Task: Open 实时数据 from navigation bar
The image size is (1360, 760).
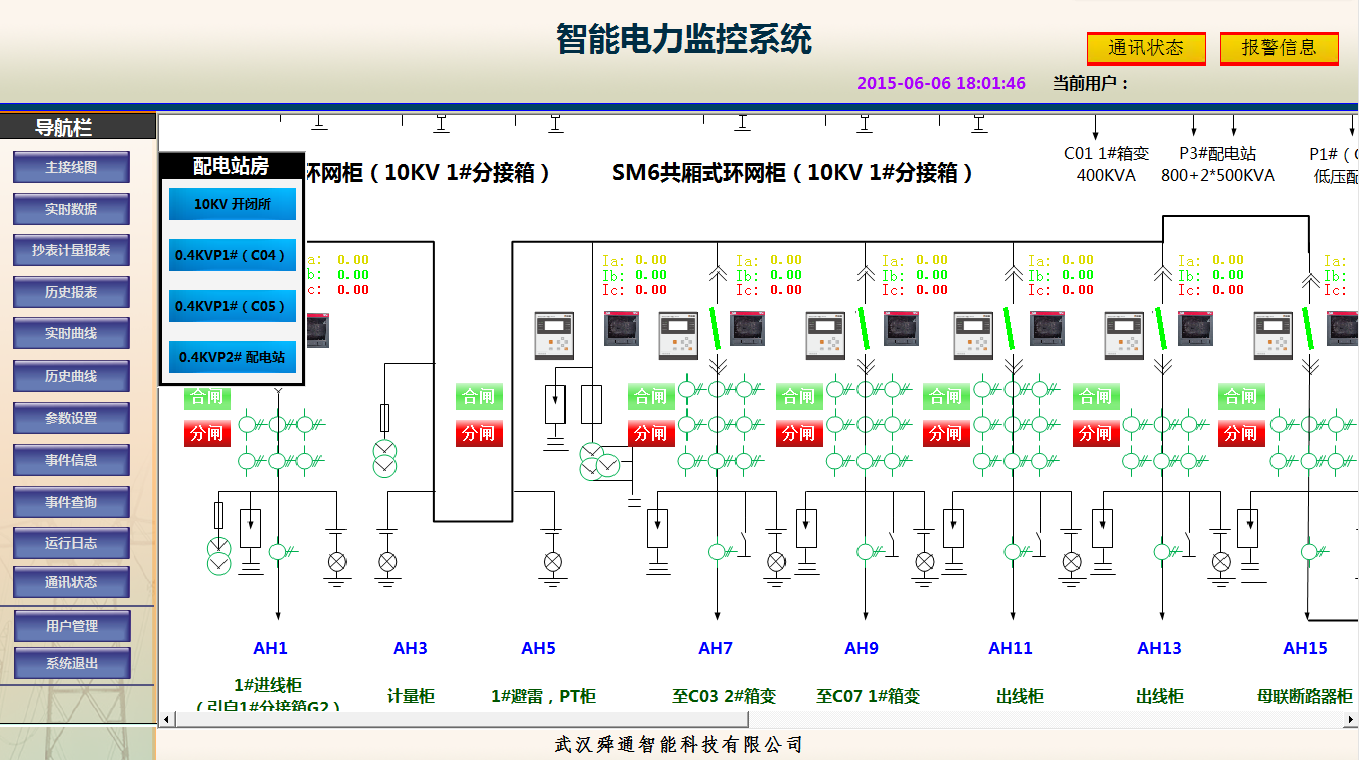Action: pyautogui.click(x=71, y=209)
